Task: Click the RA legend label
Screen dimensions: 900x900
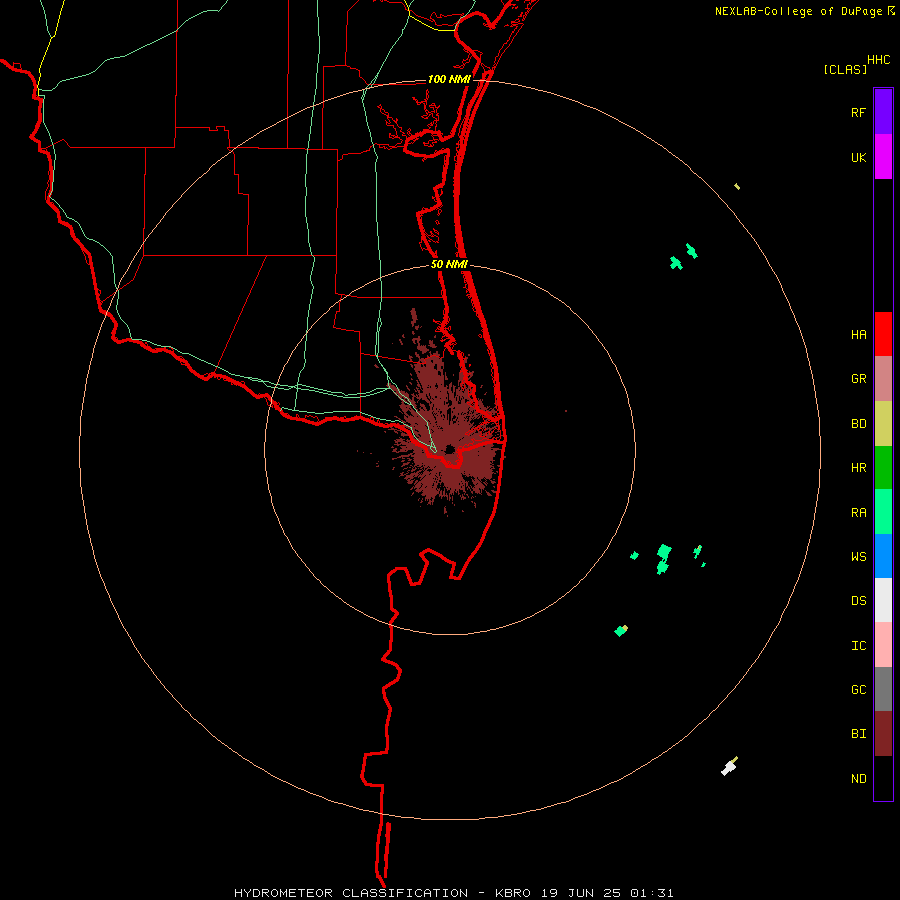Action: point(858,513)
